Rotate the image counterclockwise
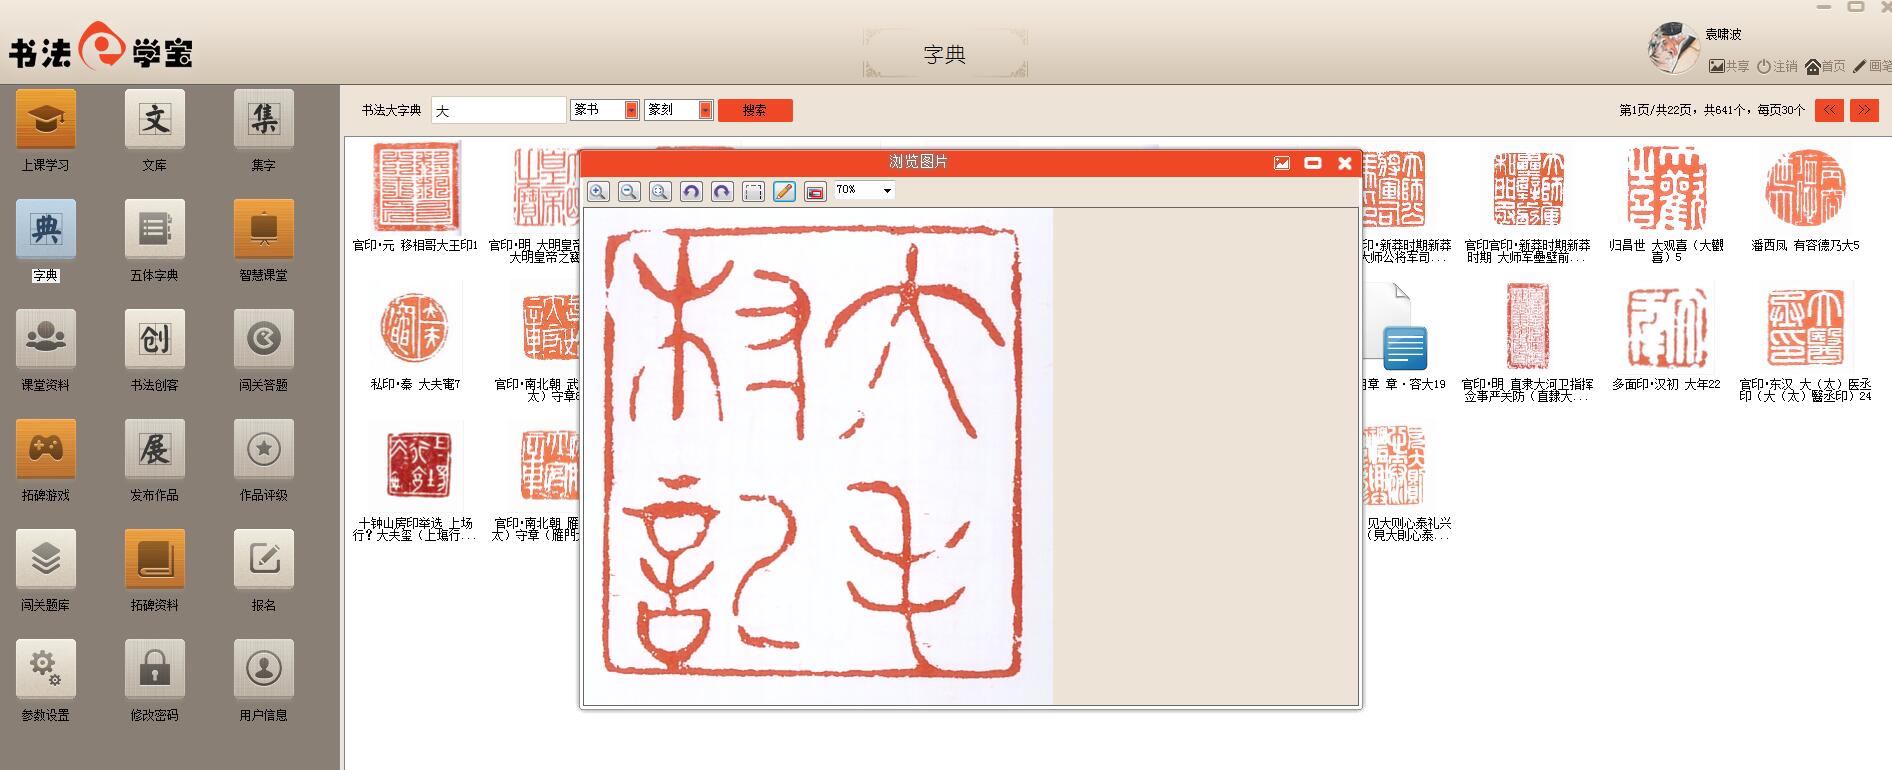 click(691, 192)
